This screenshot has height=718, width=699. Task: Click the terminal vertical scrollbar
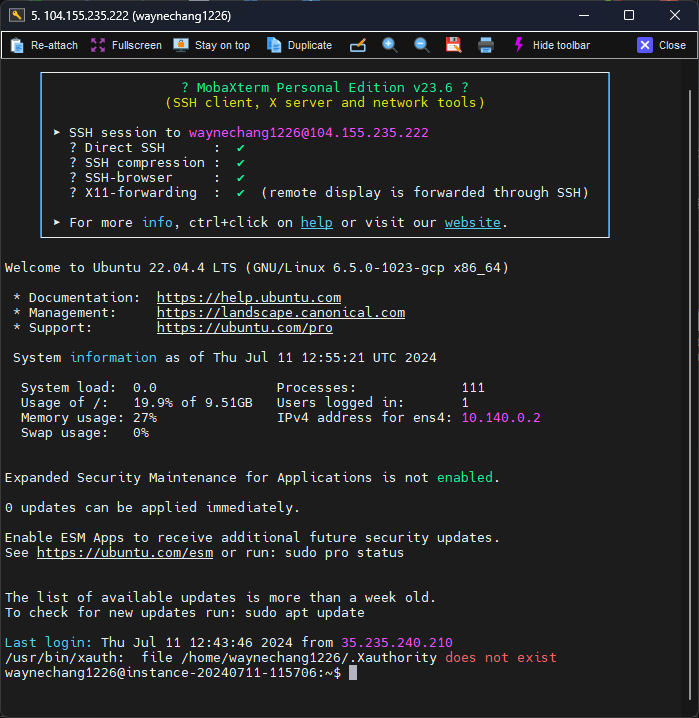[x=690, y=394]
